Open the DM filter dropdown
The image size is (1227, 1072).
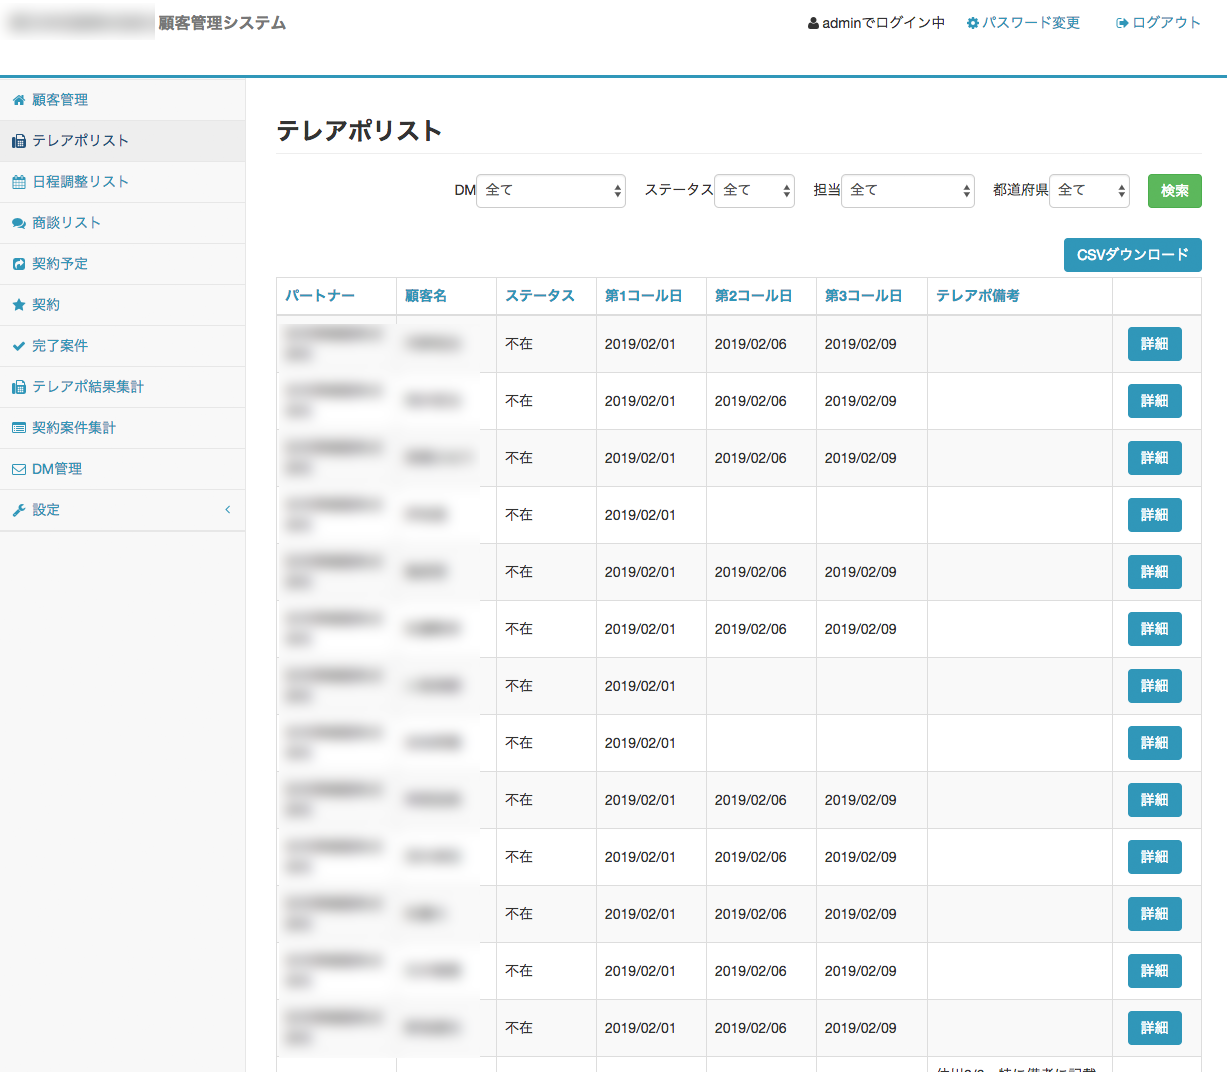coord(551,191)
